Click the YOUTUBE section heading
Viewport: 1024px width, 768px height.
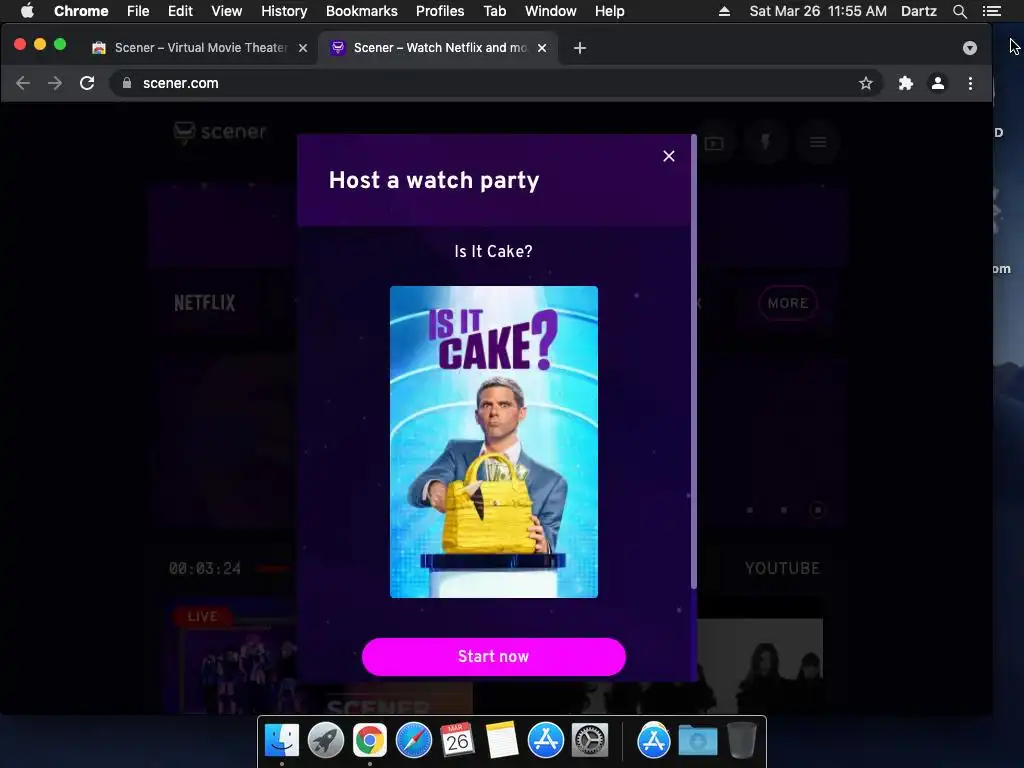tap(782, 568)
